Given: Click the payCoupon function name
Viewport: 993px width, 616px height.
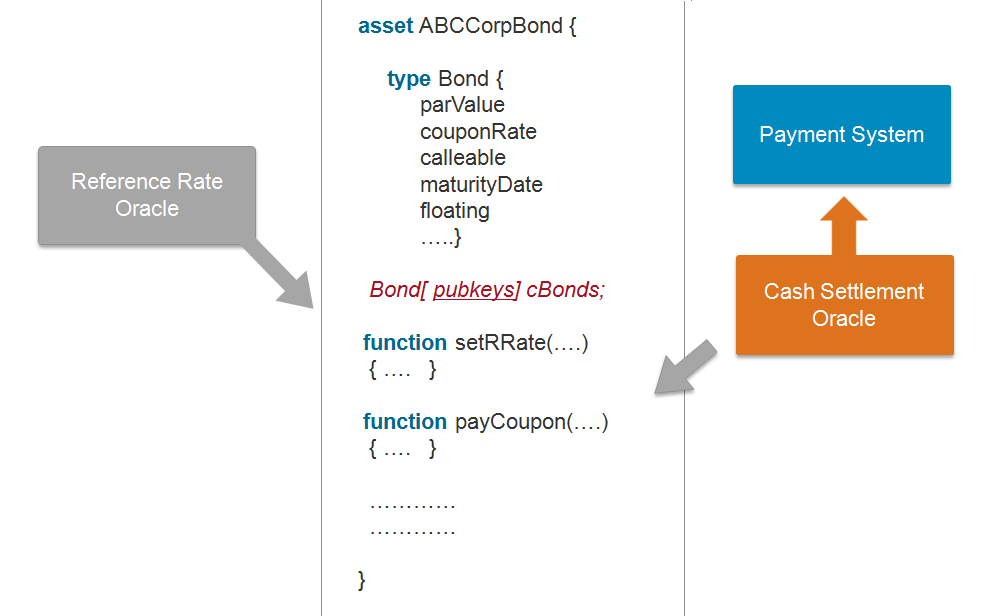Looking at the screenshot, I should click(510, 422).
